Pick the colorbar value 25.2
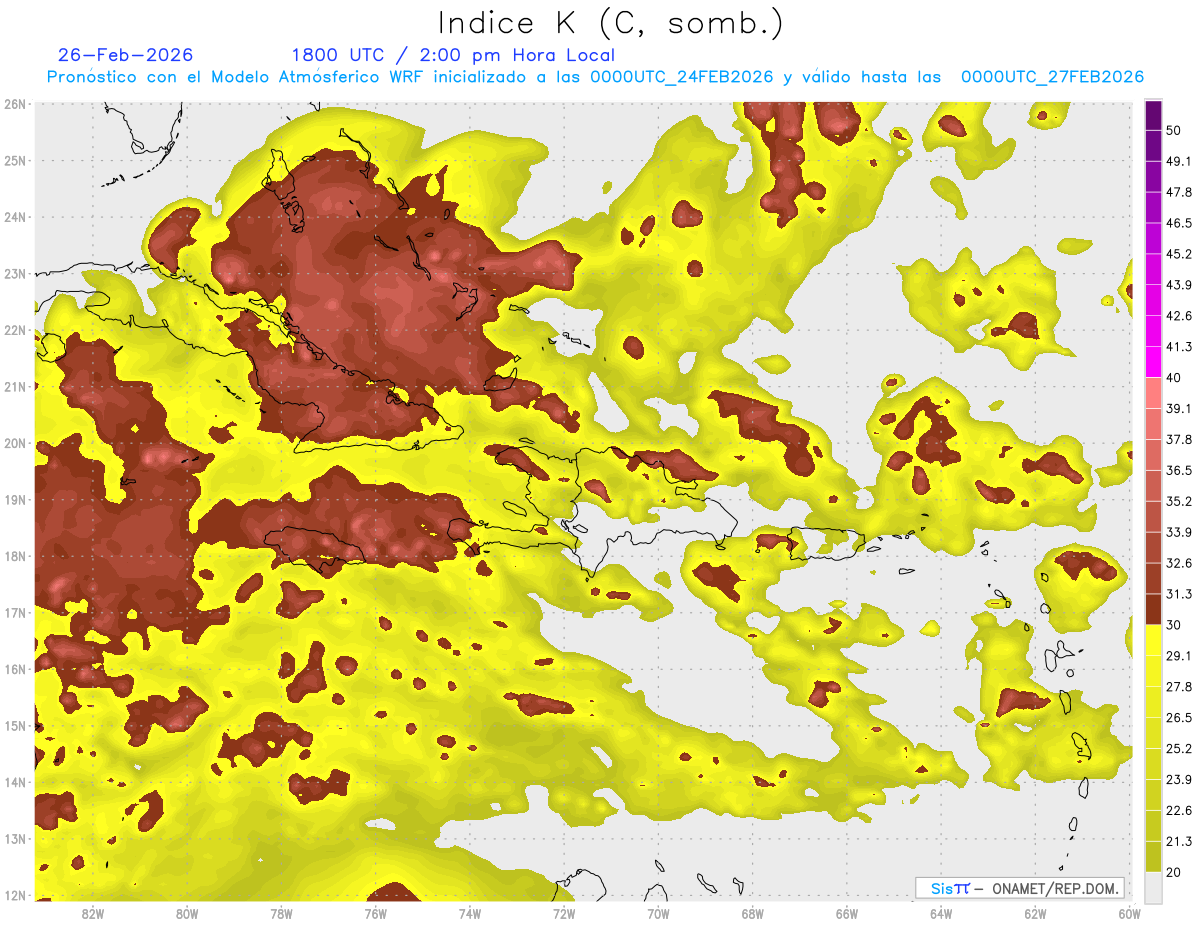This screenshot has height=927, width=1200. pyautogui.click(x=1179, y=749)
